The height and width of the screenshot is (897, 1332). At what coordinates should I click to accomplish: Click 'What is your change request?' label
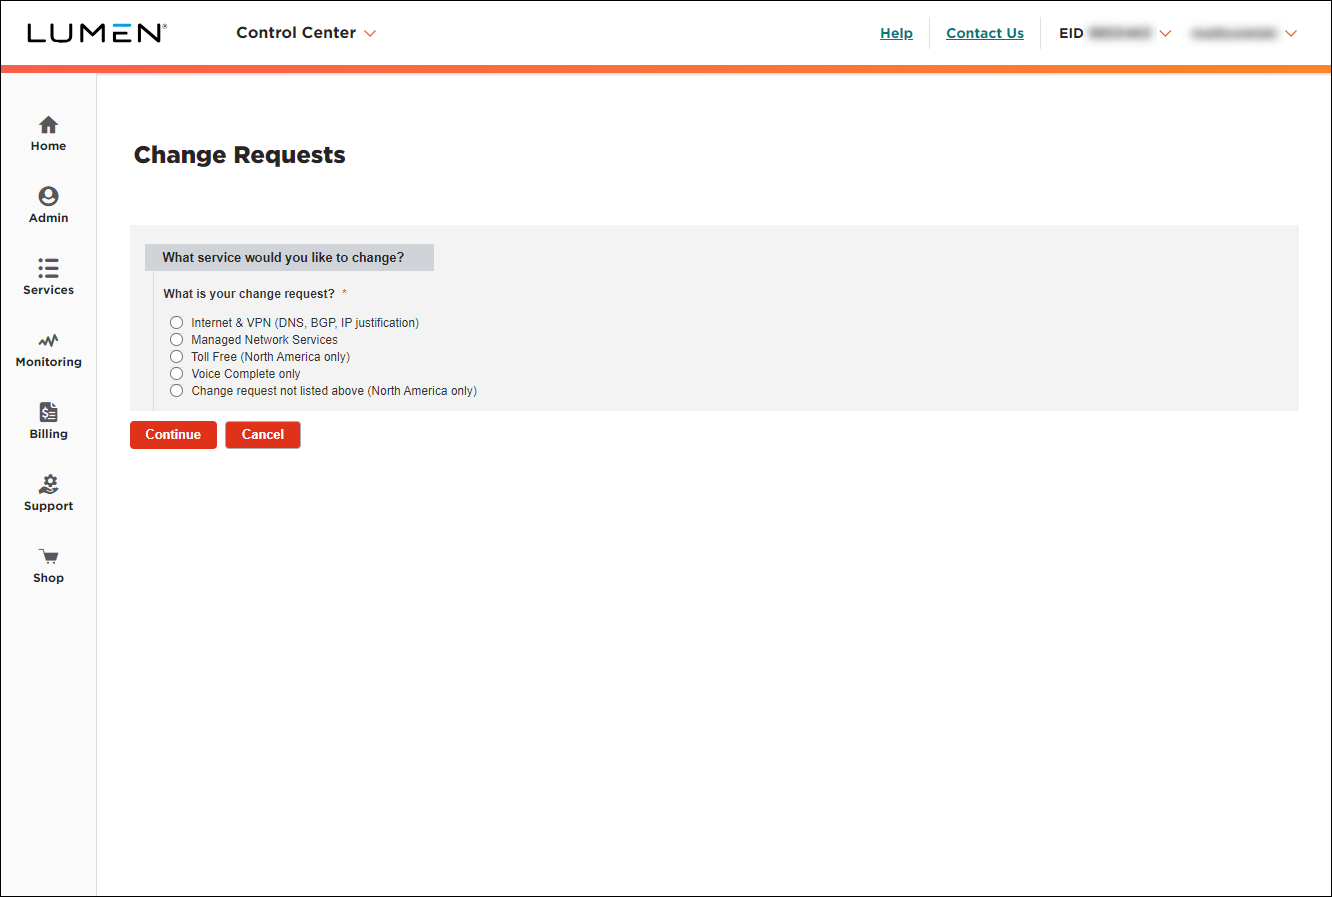(x=249, y=294)
